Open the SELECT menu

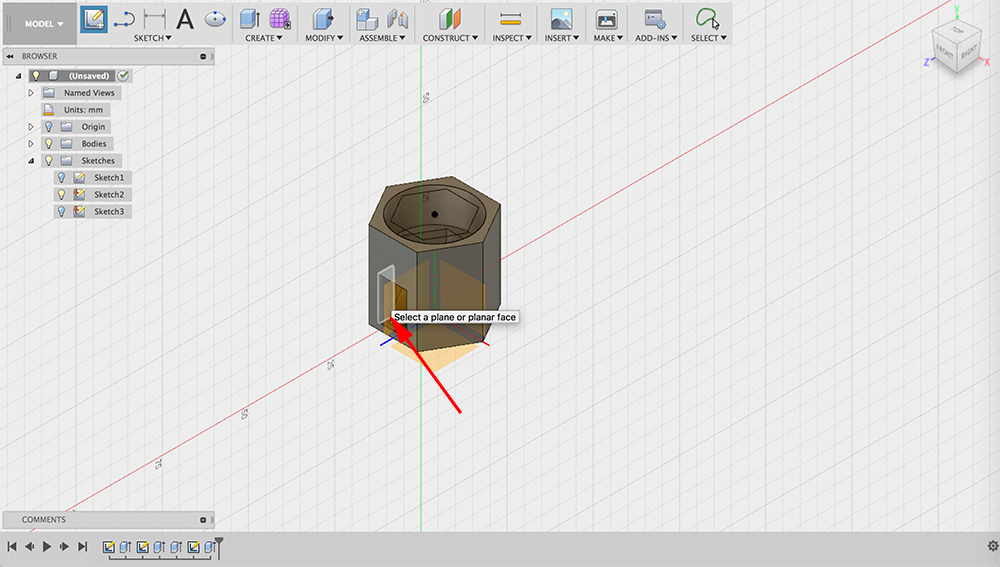pyautogui.click(x=709, y=38)
